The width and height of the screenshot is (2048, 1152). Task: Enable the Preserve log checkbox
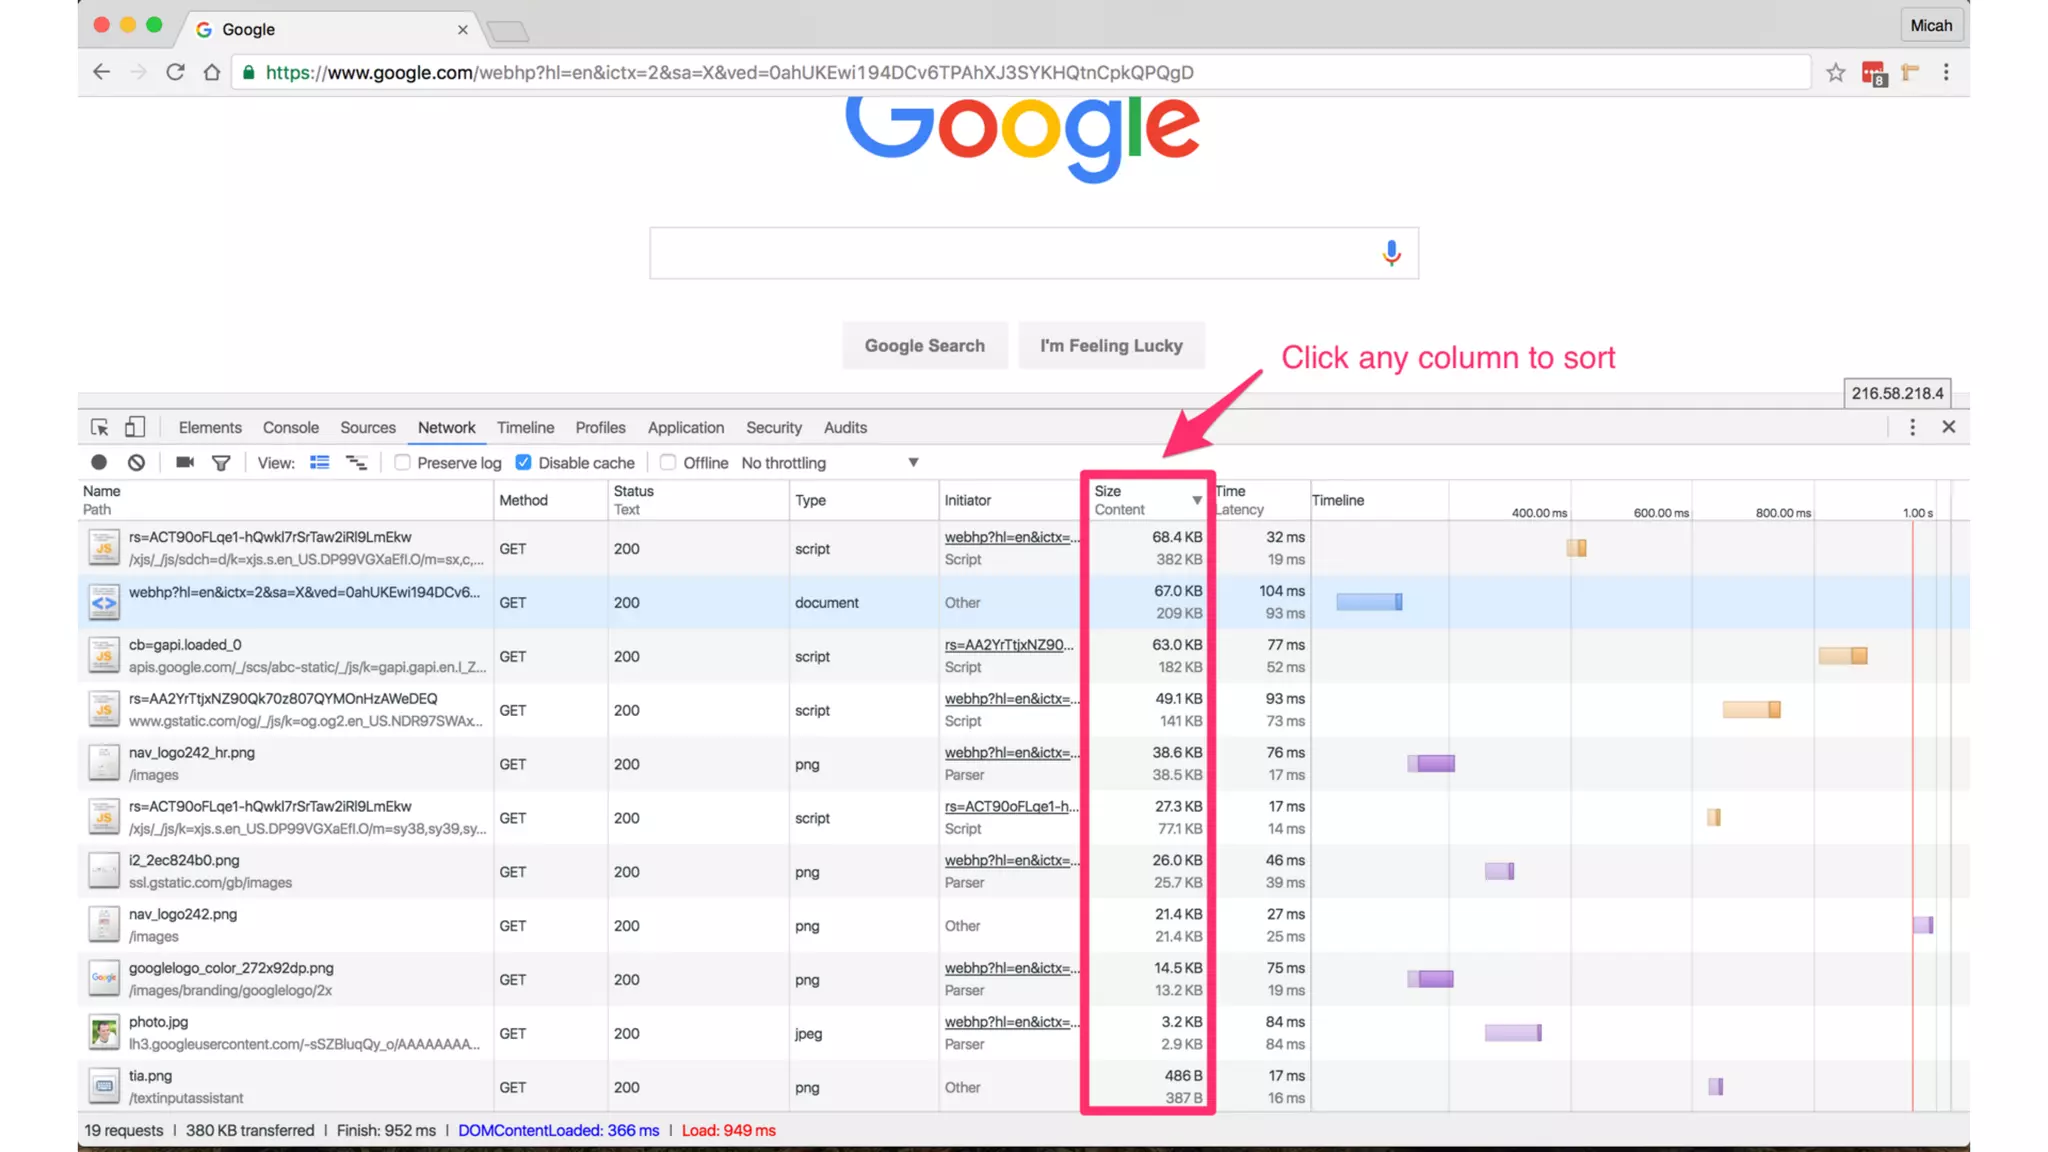pyautogui.click(x=403, y=462)
